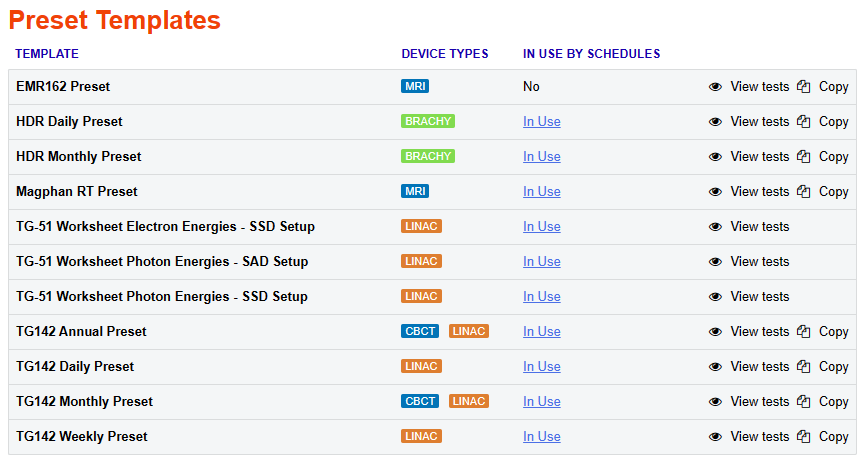Click the eye icon for EMR162 Preset

coord(715,87)
